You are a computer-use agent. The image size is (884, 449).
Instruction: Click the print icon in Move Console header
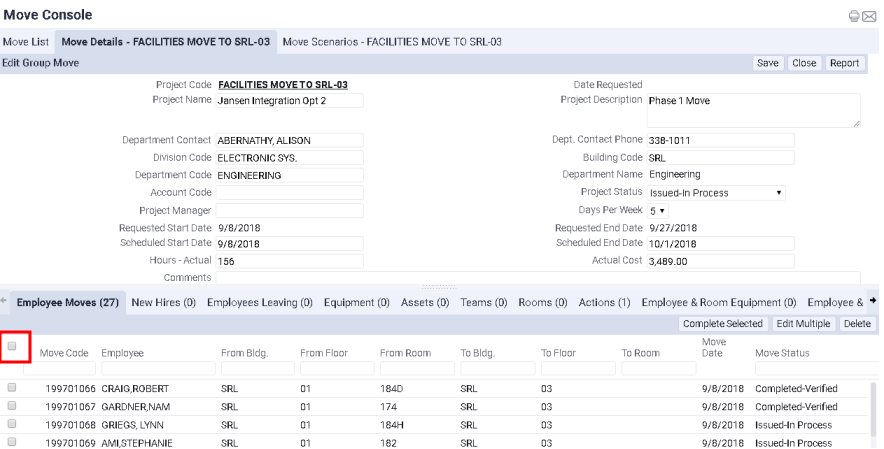[x=853, y=16]
